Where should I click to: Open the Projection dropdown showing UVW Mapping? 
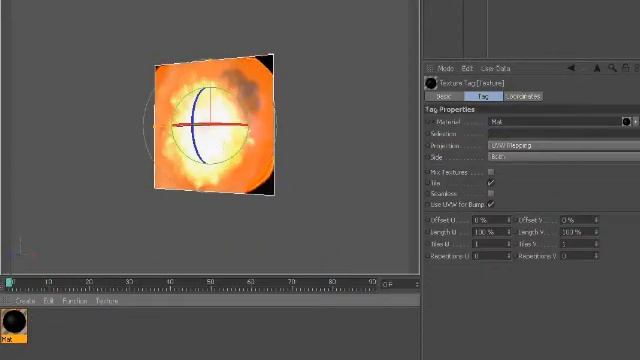click(564, 145)
